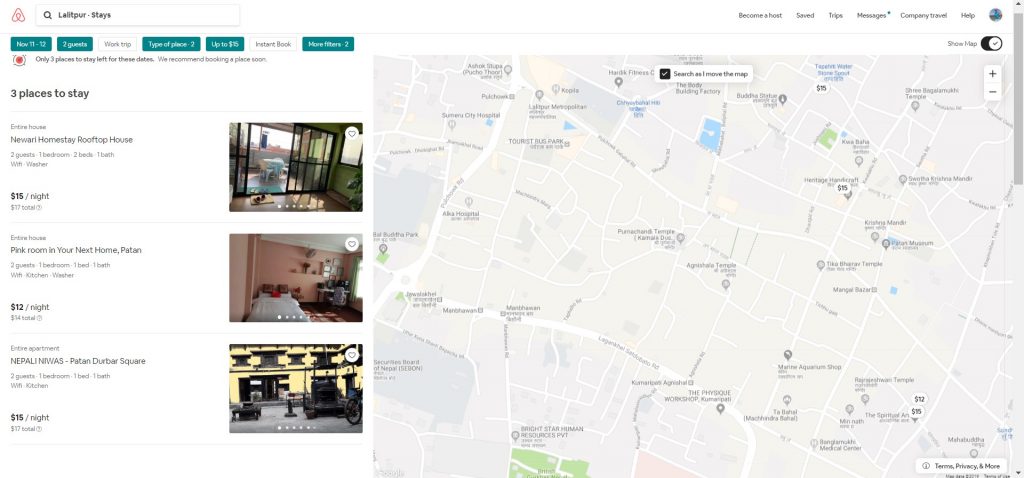Toggle the Show Map switch off
Viewport: 1024px width, 478px height.
[x=991, y=44]
